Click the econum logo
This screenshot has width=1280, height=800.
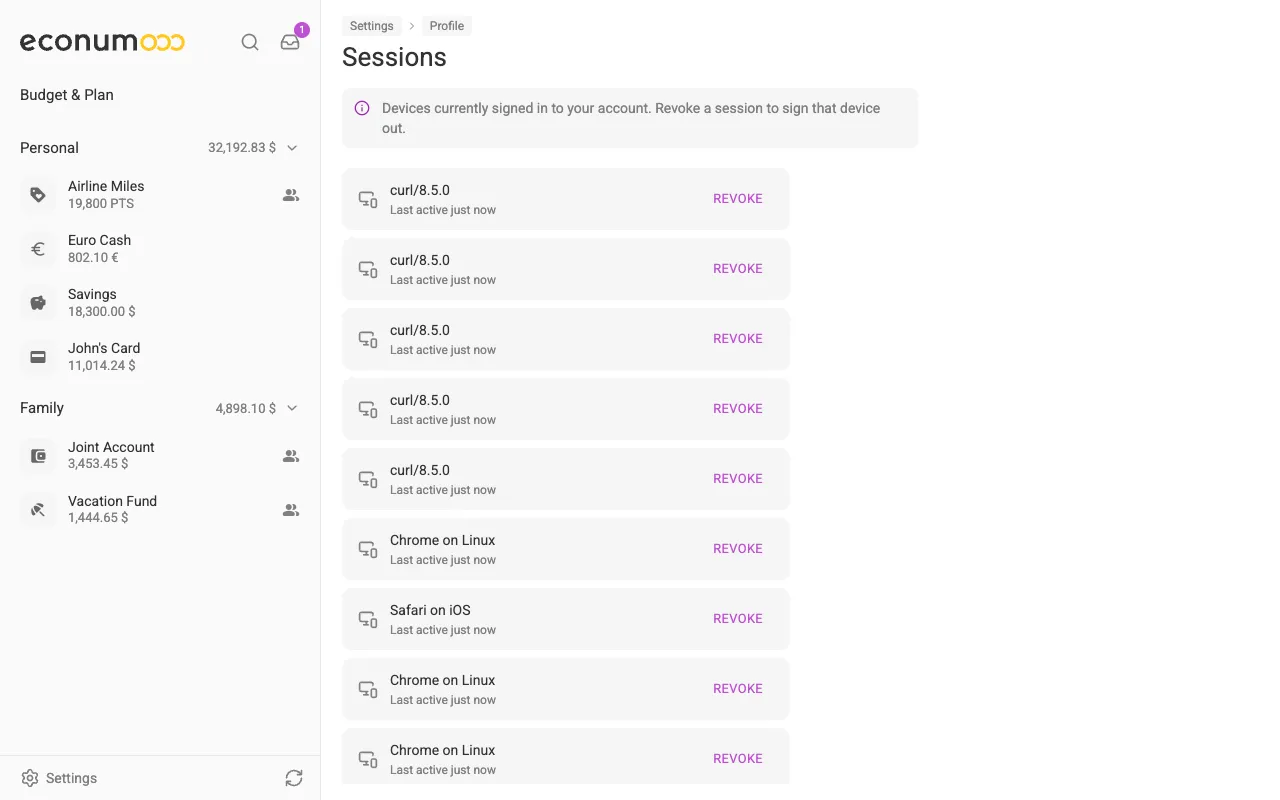pos(102,42)
